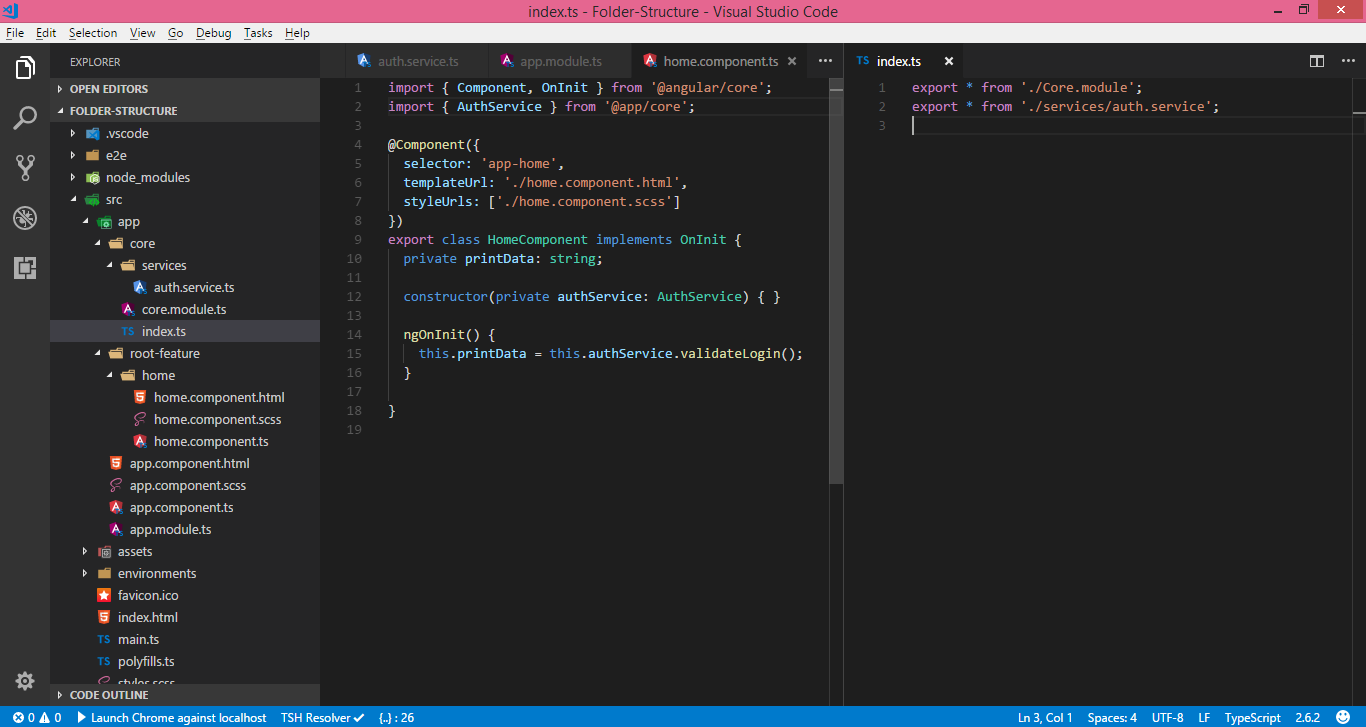
Task: Open the Debug view in activity bar
Action: click(25, 218)
